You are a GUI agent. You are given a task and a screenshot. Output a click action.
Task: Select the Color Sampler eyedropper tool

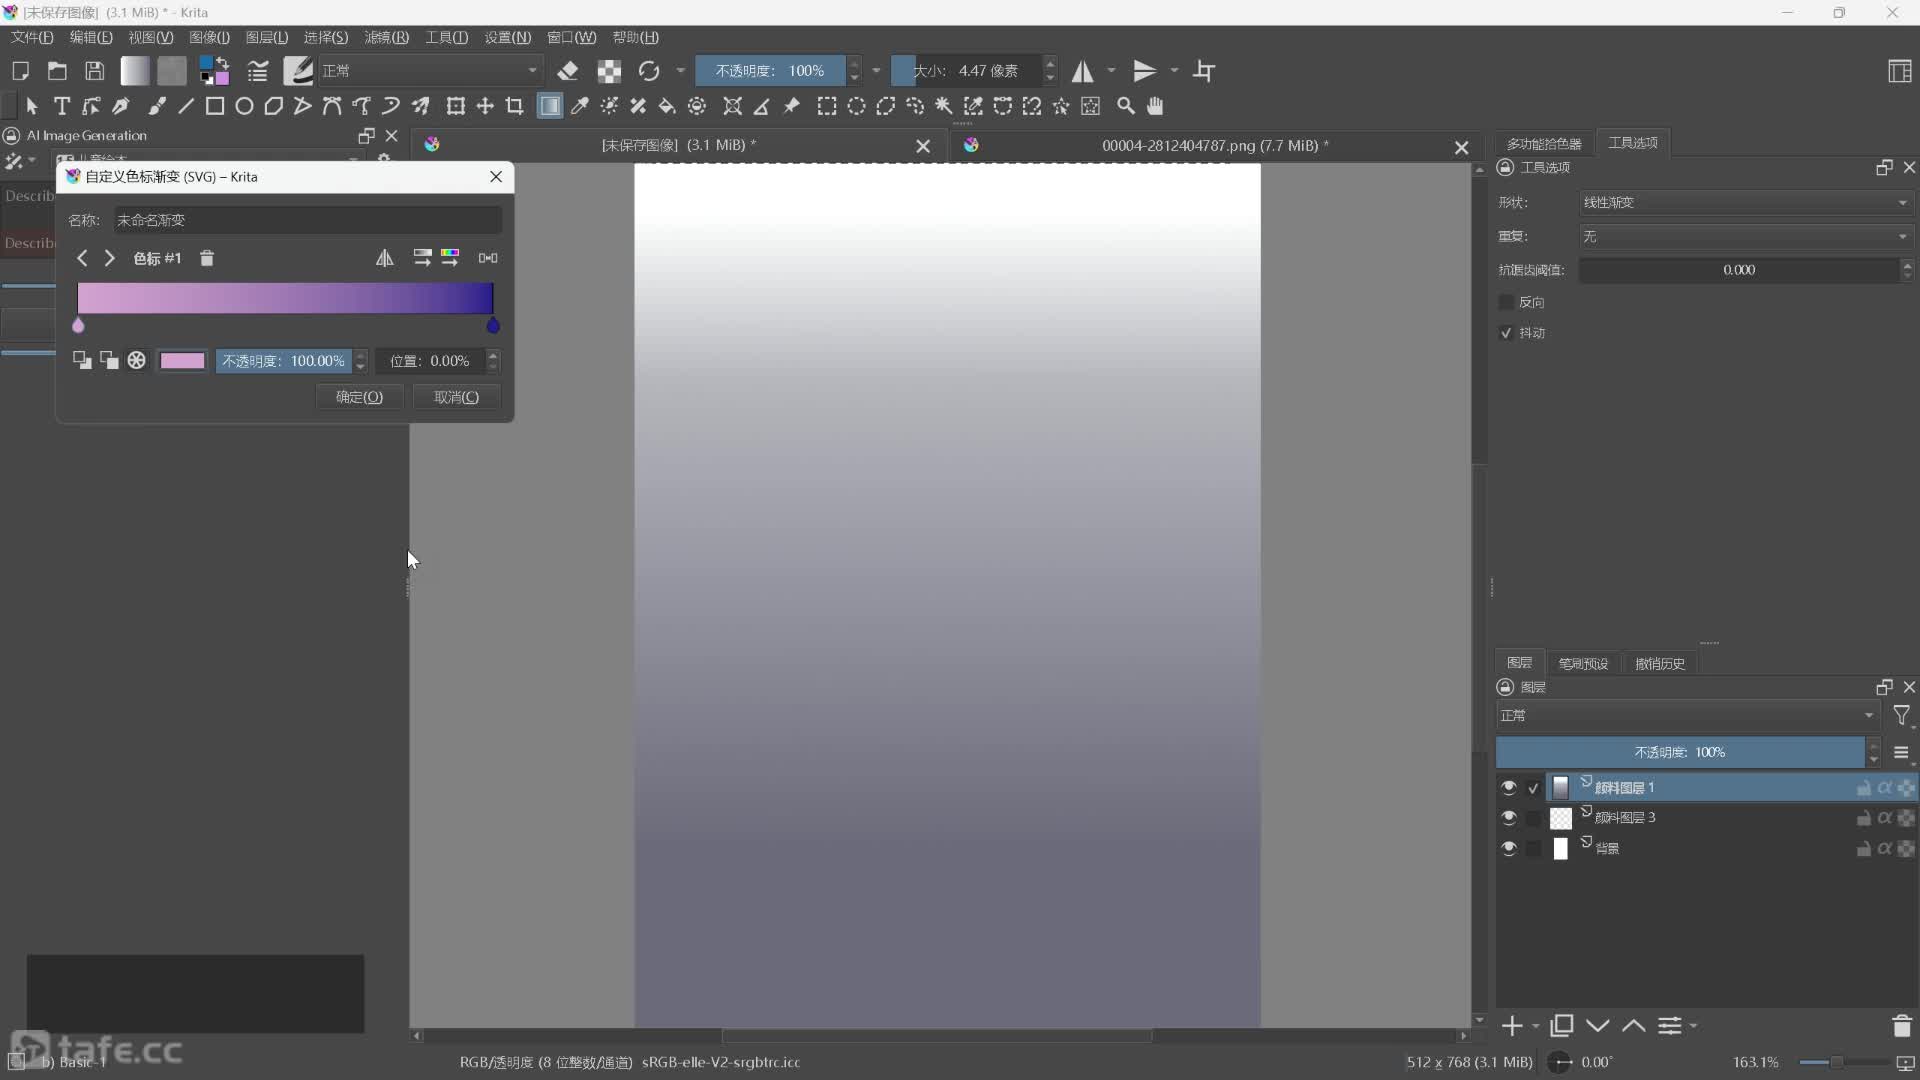pyautogui.click(x=579, y=106)
